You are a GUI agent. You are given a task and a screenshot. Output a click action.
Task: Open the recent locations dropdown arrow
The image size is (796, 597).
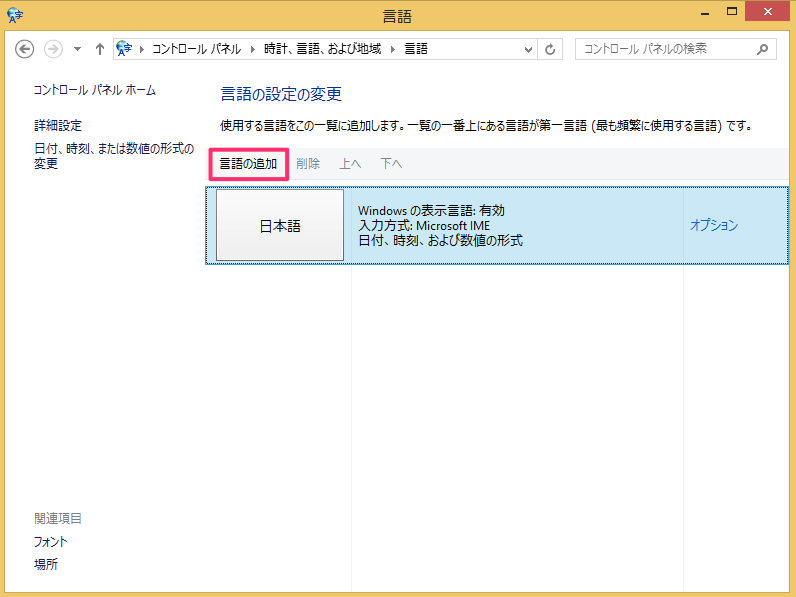(77, 49)
